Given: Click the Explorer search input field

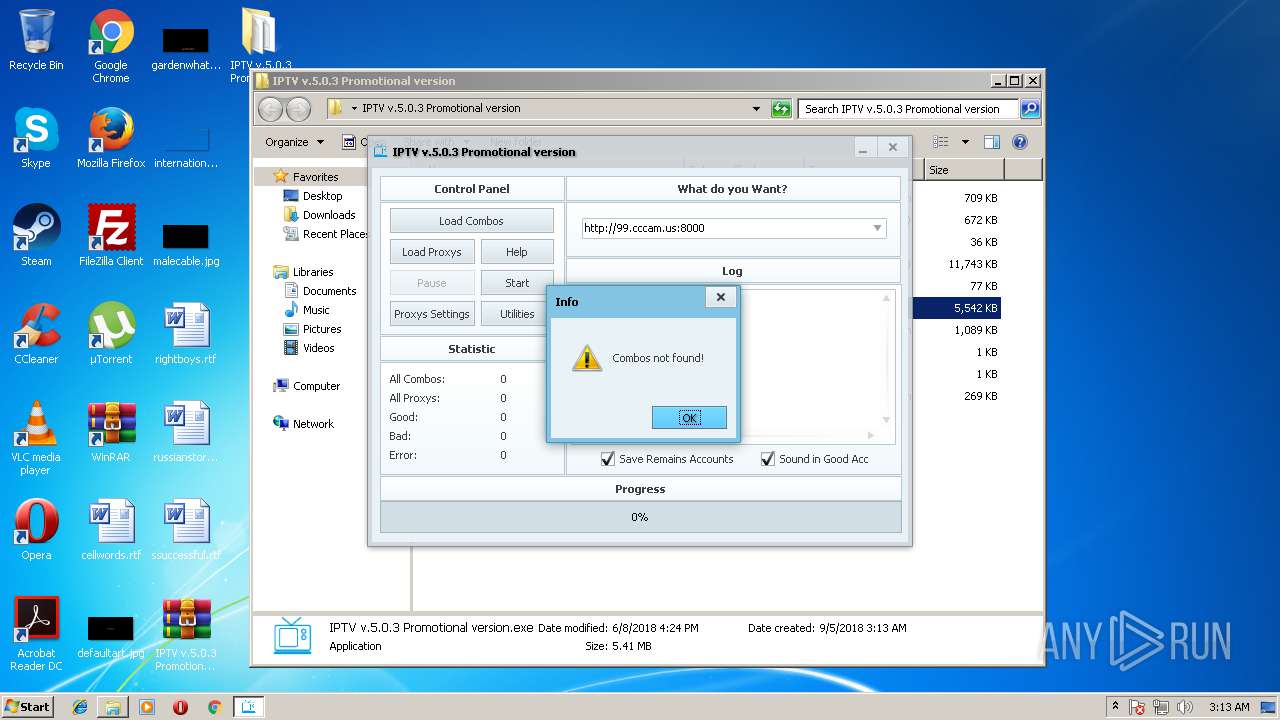Looking at the screenshot, I should (x=909, y=109).
